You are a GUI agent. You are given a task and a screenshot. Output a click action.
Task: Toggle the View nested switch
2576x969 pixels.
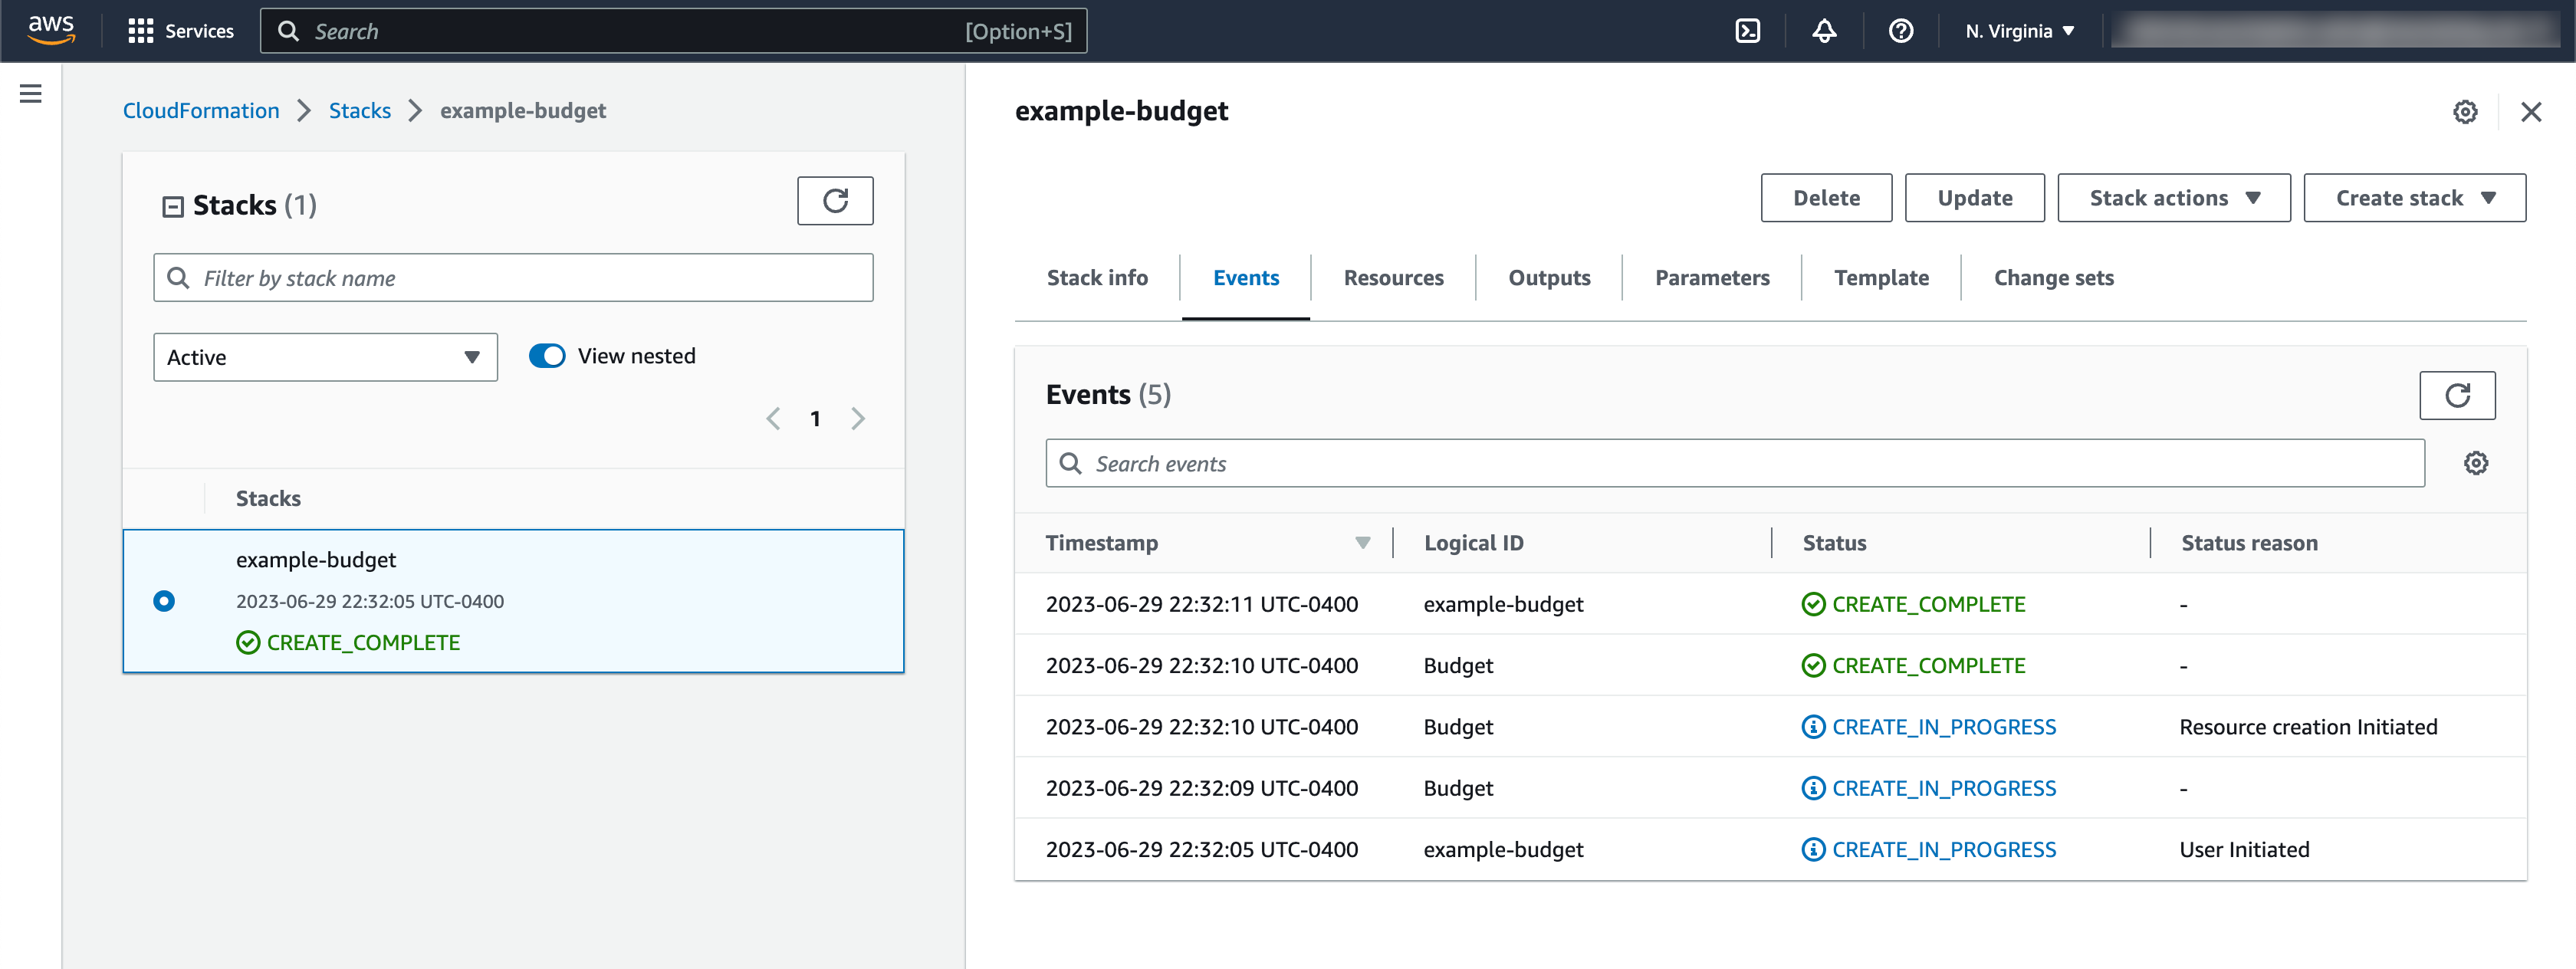(x=547, y=356)
